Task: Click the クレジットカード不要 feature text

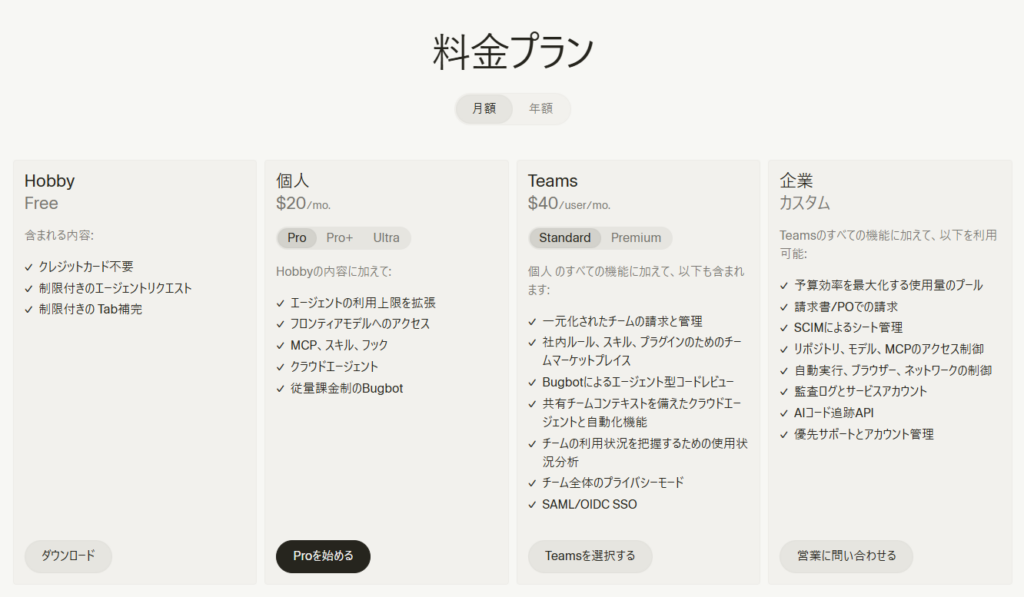Action: pos(86,266)
